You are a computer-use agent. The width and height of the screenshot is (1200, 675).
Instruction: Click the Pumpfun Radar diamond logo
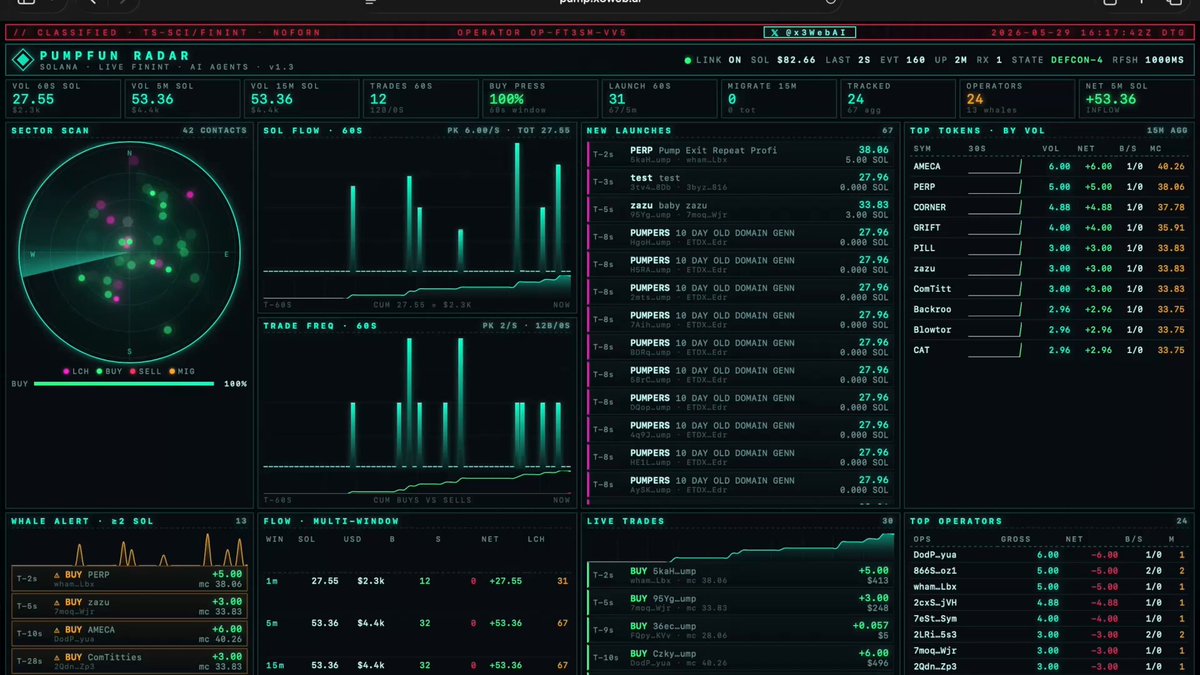[x=22, y=61]
